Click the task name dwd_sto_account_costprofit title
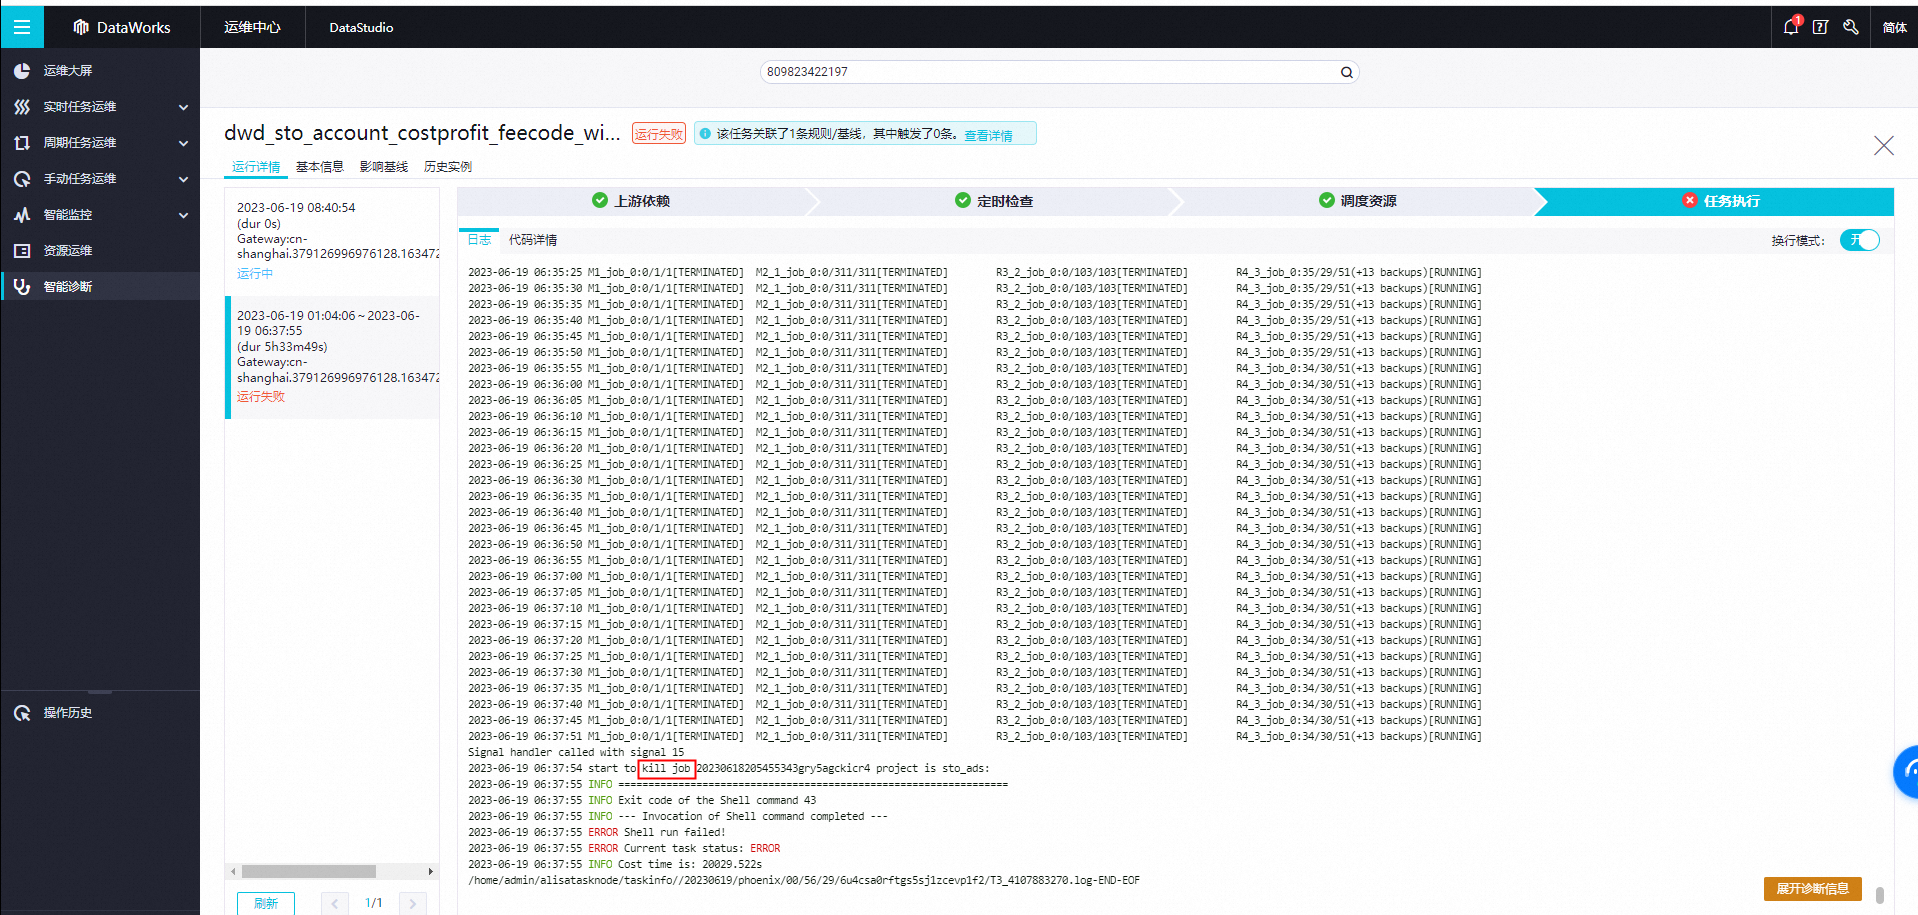Image resolution: width=1918 pixels, height=915 pixels. pos(422,133)
